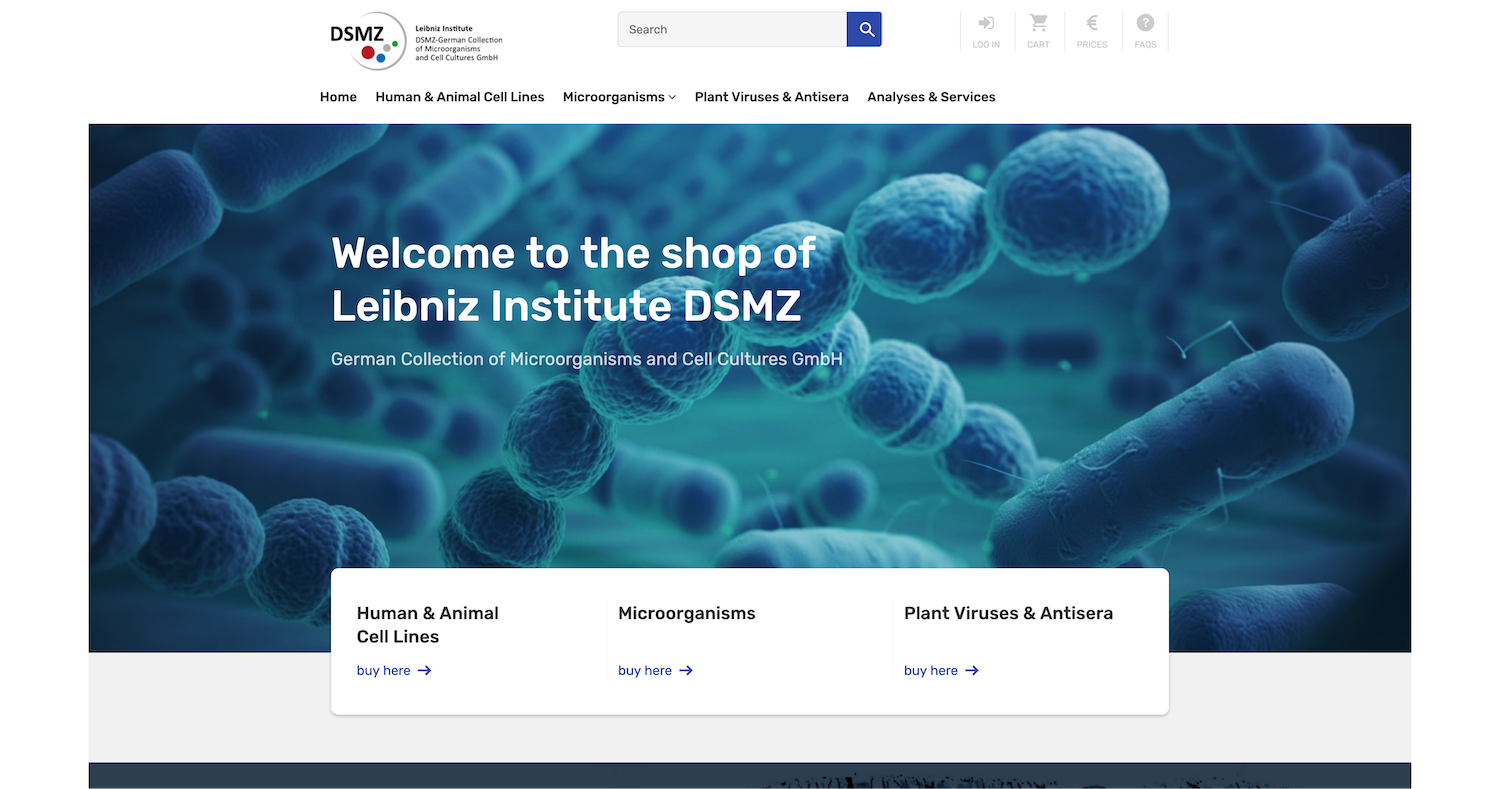Select the Human & Animal Cell Lines card title
Viewport: 1500px width, 789px height.
[x=428, y=625]
